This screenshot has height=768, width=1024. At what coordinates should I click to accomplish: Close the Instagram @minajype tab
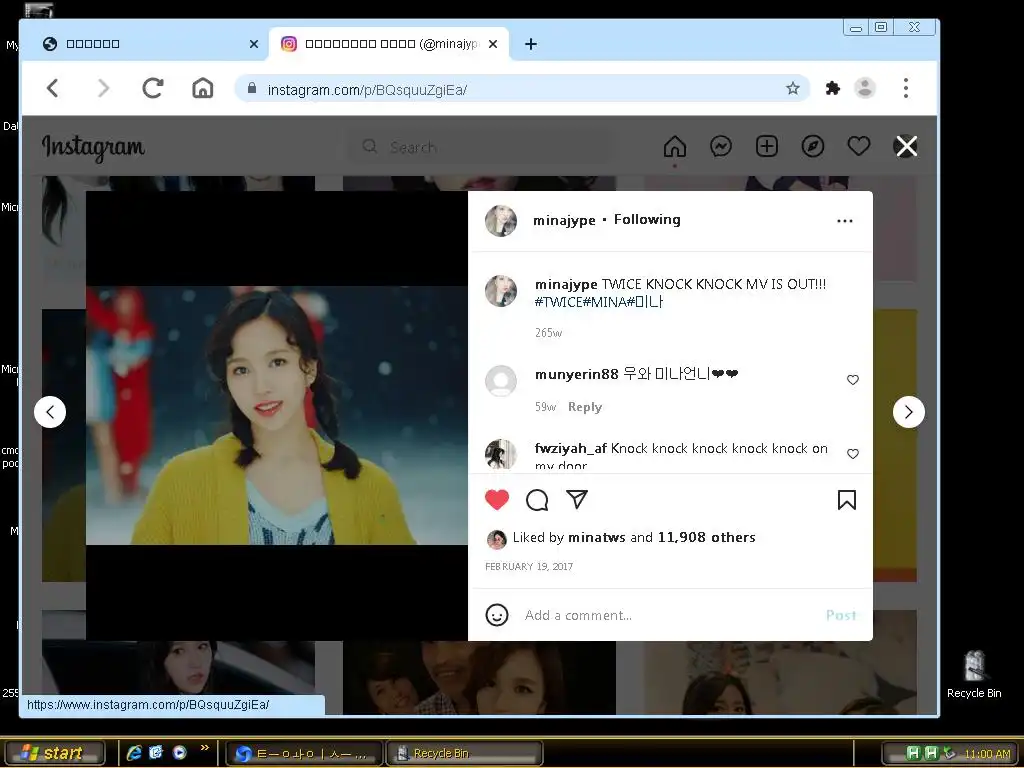coord(493,44)
